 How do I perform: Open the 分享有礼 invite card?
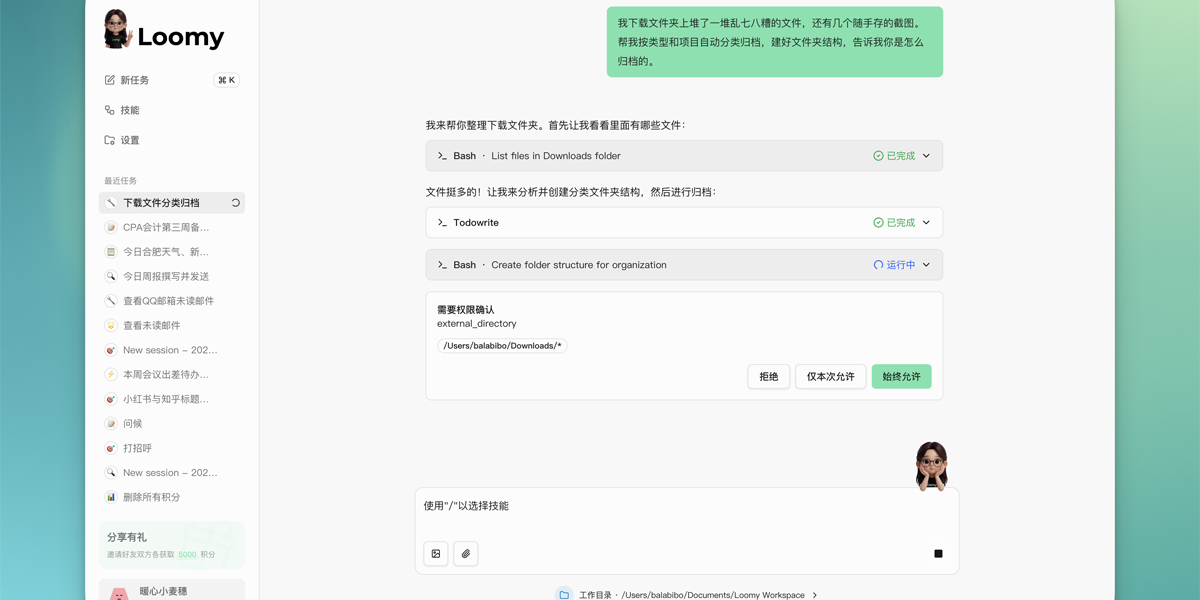point(172,545)
